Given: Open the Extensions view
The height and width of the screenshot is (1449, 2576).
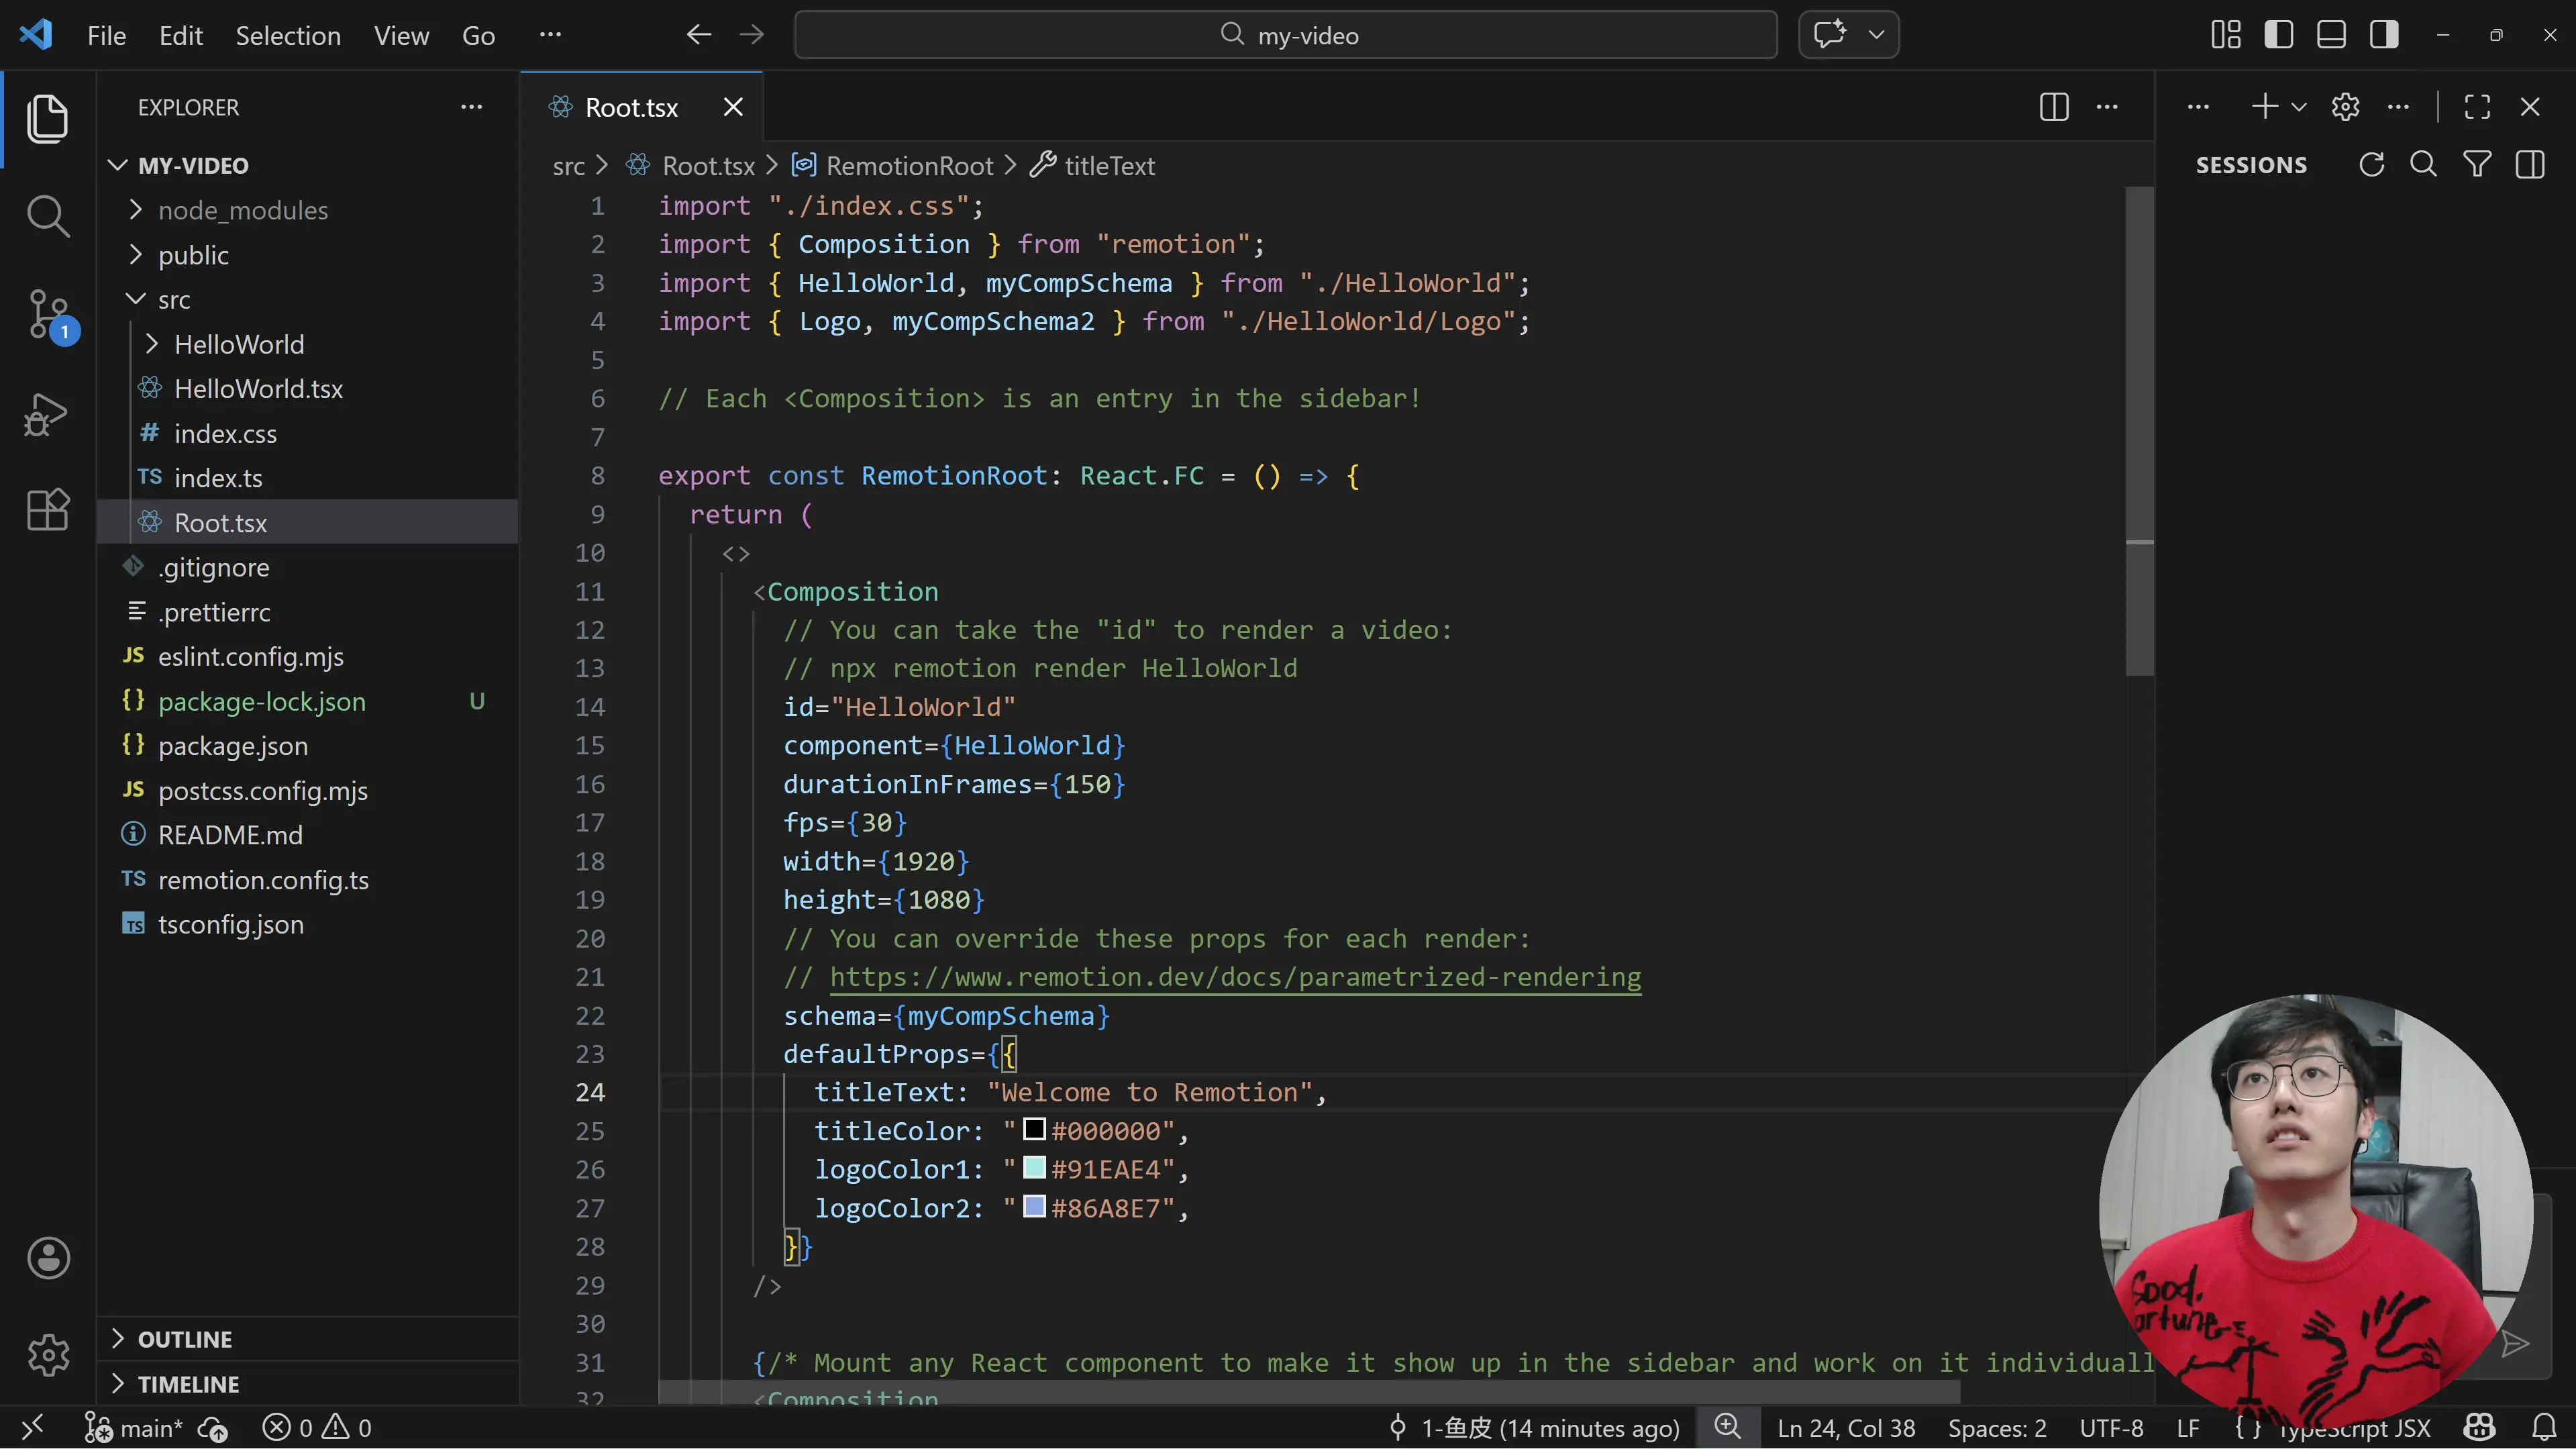Looking at the screenshot, I should (x=47, y=510).
